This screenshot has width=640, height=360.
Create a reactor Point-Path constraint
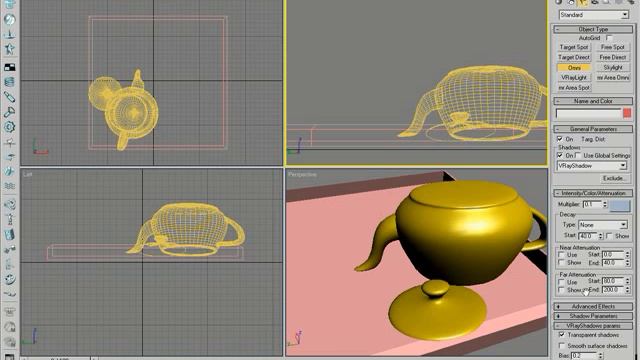(9, 294)
